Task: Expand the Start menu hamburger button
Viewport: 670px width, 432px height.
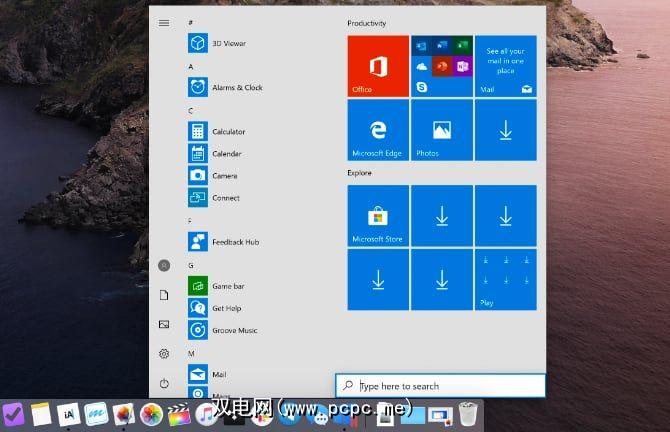Action: 164,22
